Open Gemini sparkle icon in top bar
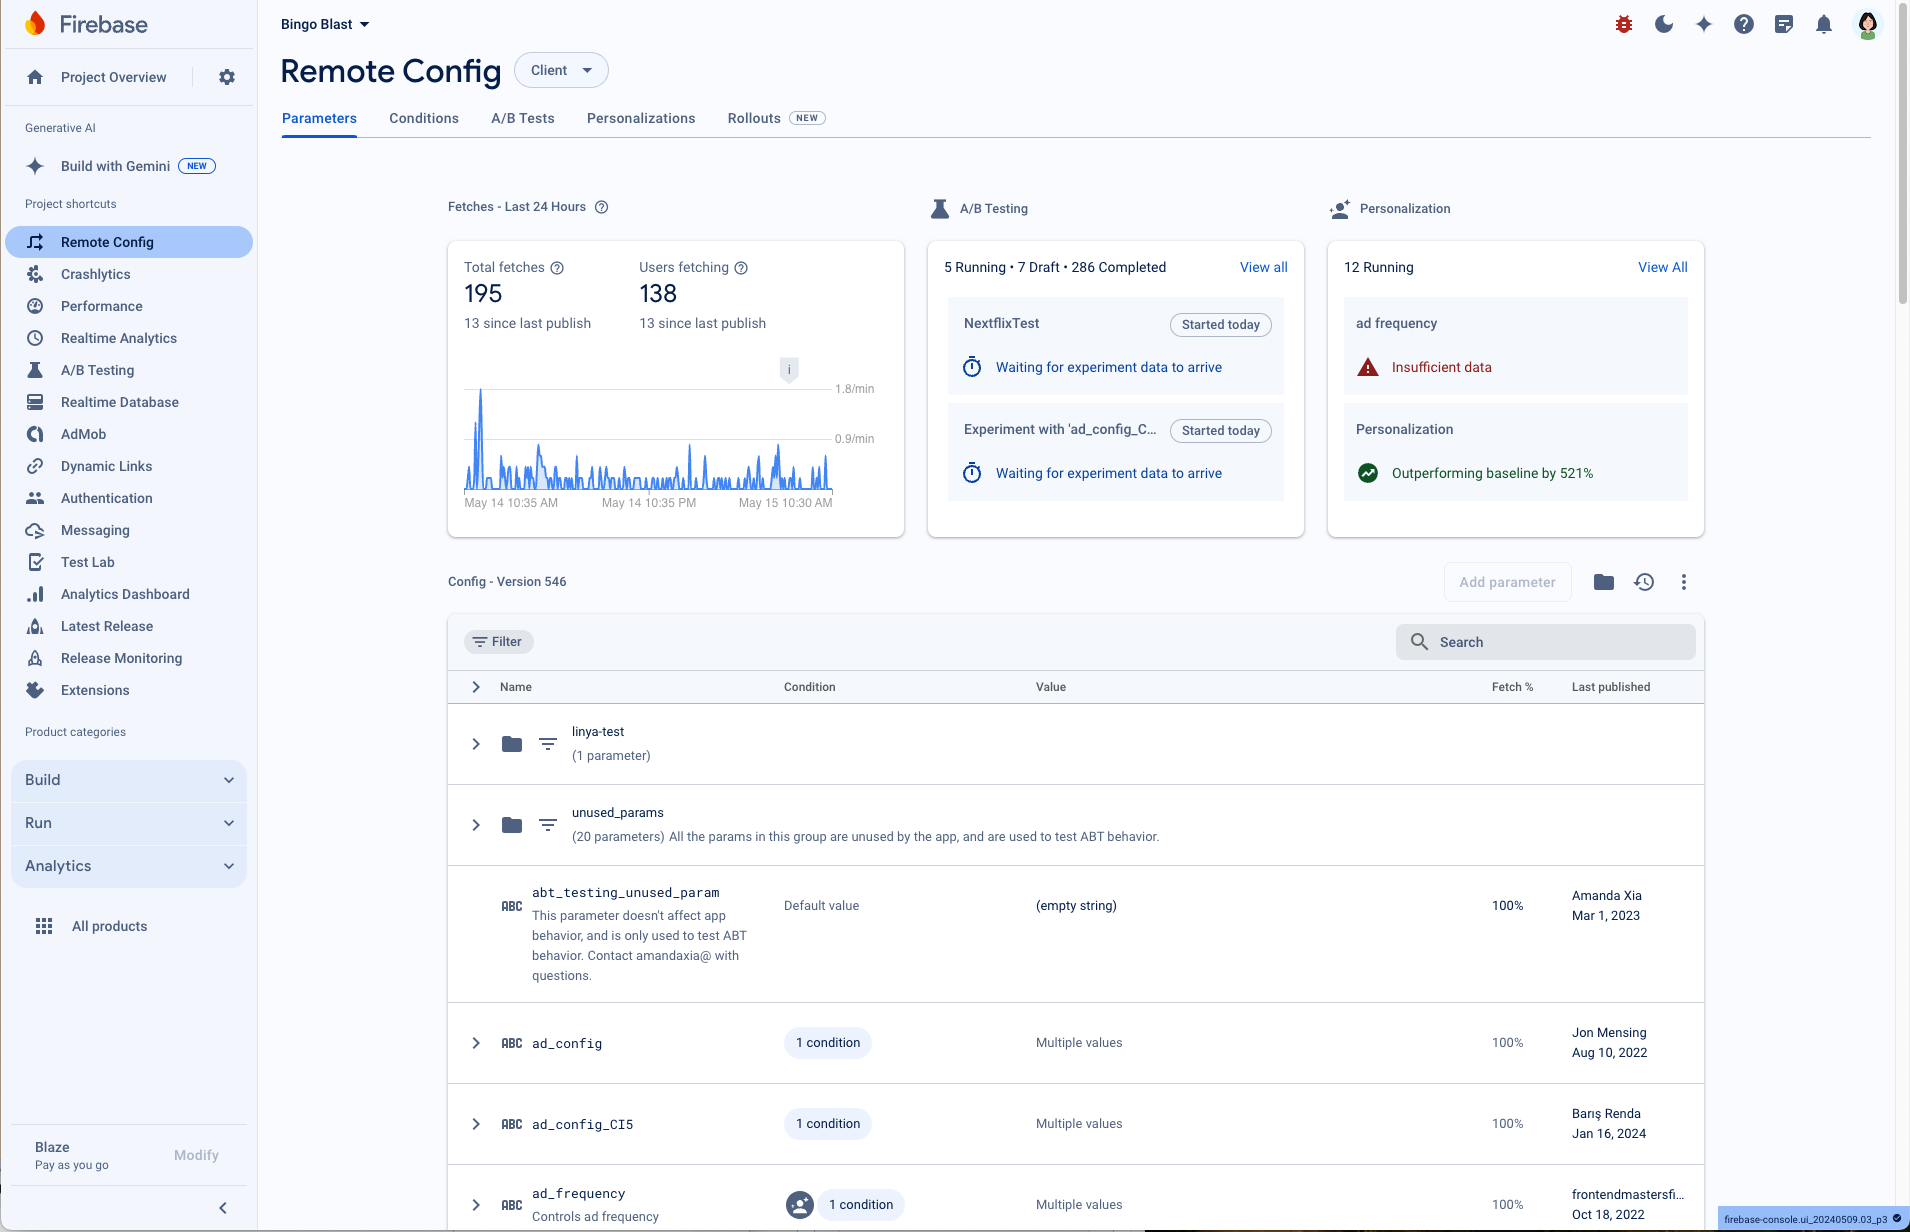This screenshot has width=1910, height=1232. tap(1704, 24)
